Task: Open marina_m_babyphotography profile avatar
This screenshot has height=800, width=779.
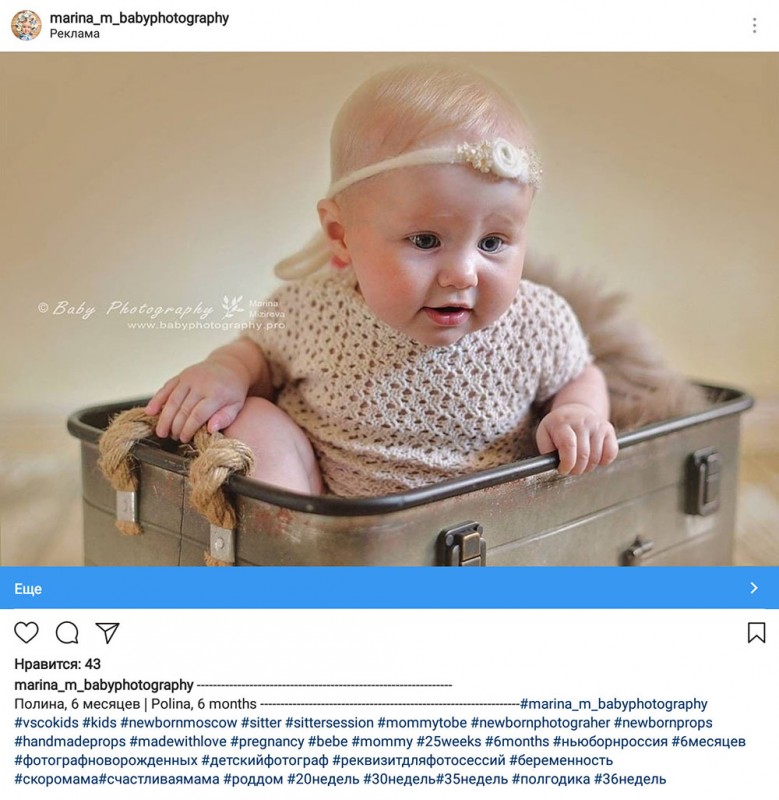Action: [x=26, y=25]
